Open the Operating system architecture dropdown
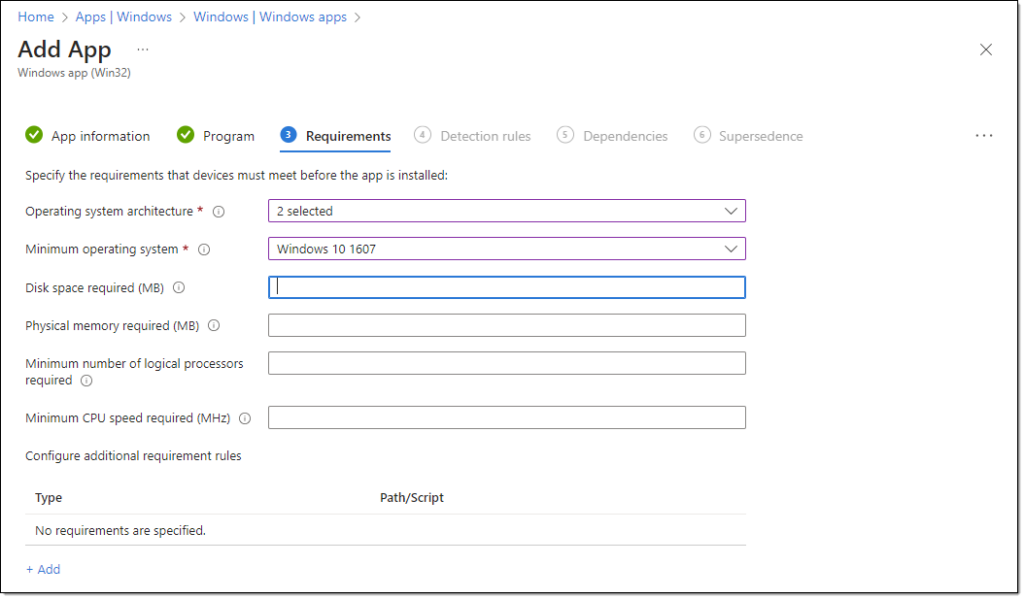The width and height of the screenshot is (1024, 599). 506,211
